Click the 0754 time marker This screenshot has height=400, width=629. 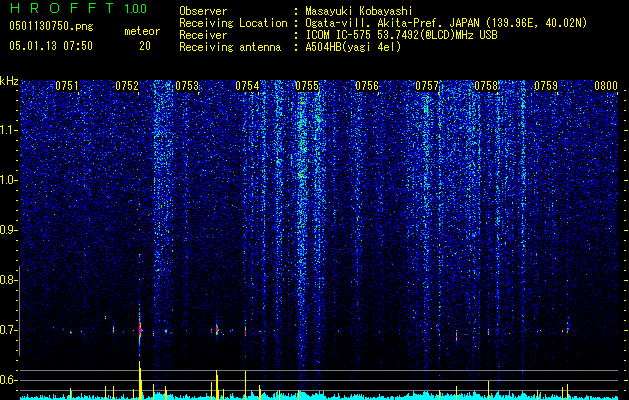(247, 86)
